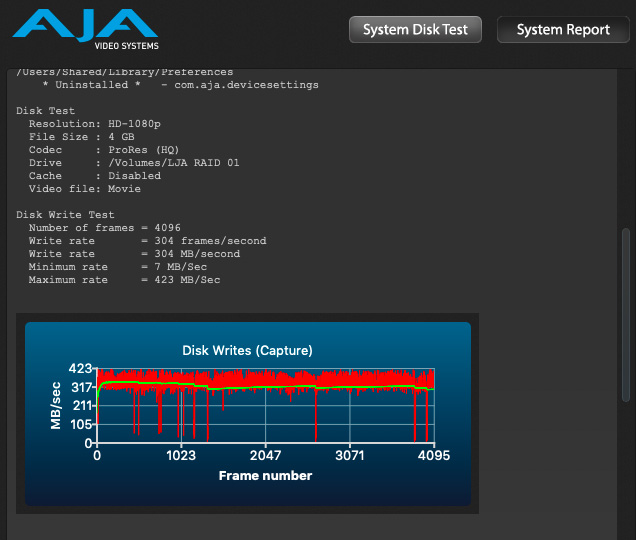The height and width of the screenshot is (540, 636).
Task: Open the System Report view
Action: 563,30
